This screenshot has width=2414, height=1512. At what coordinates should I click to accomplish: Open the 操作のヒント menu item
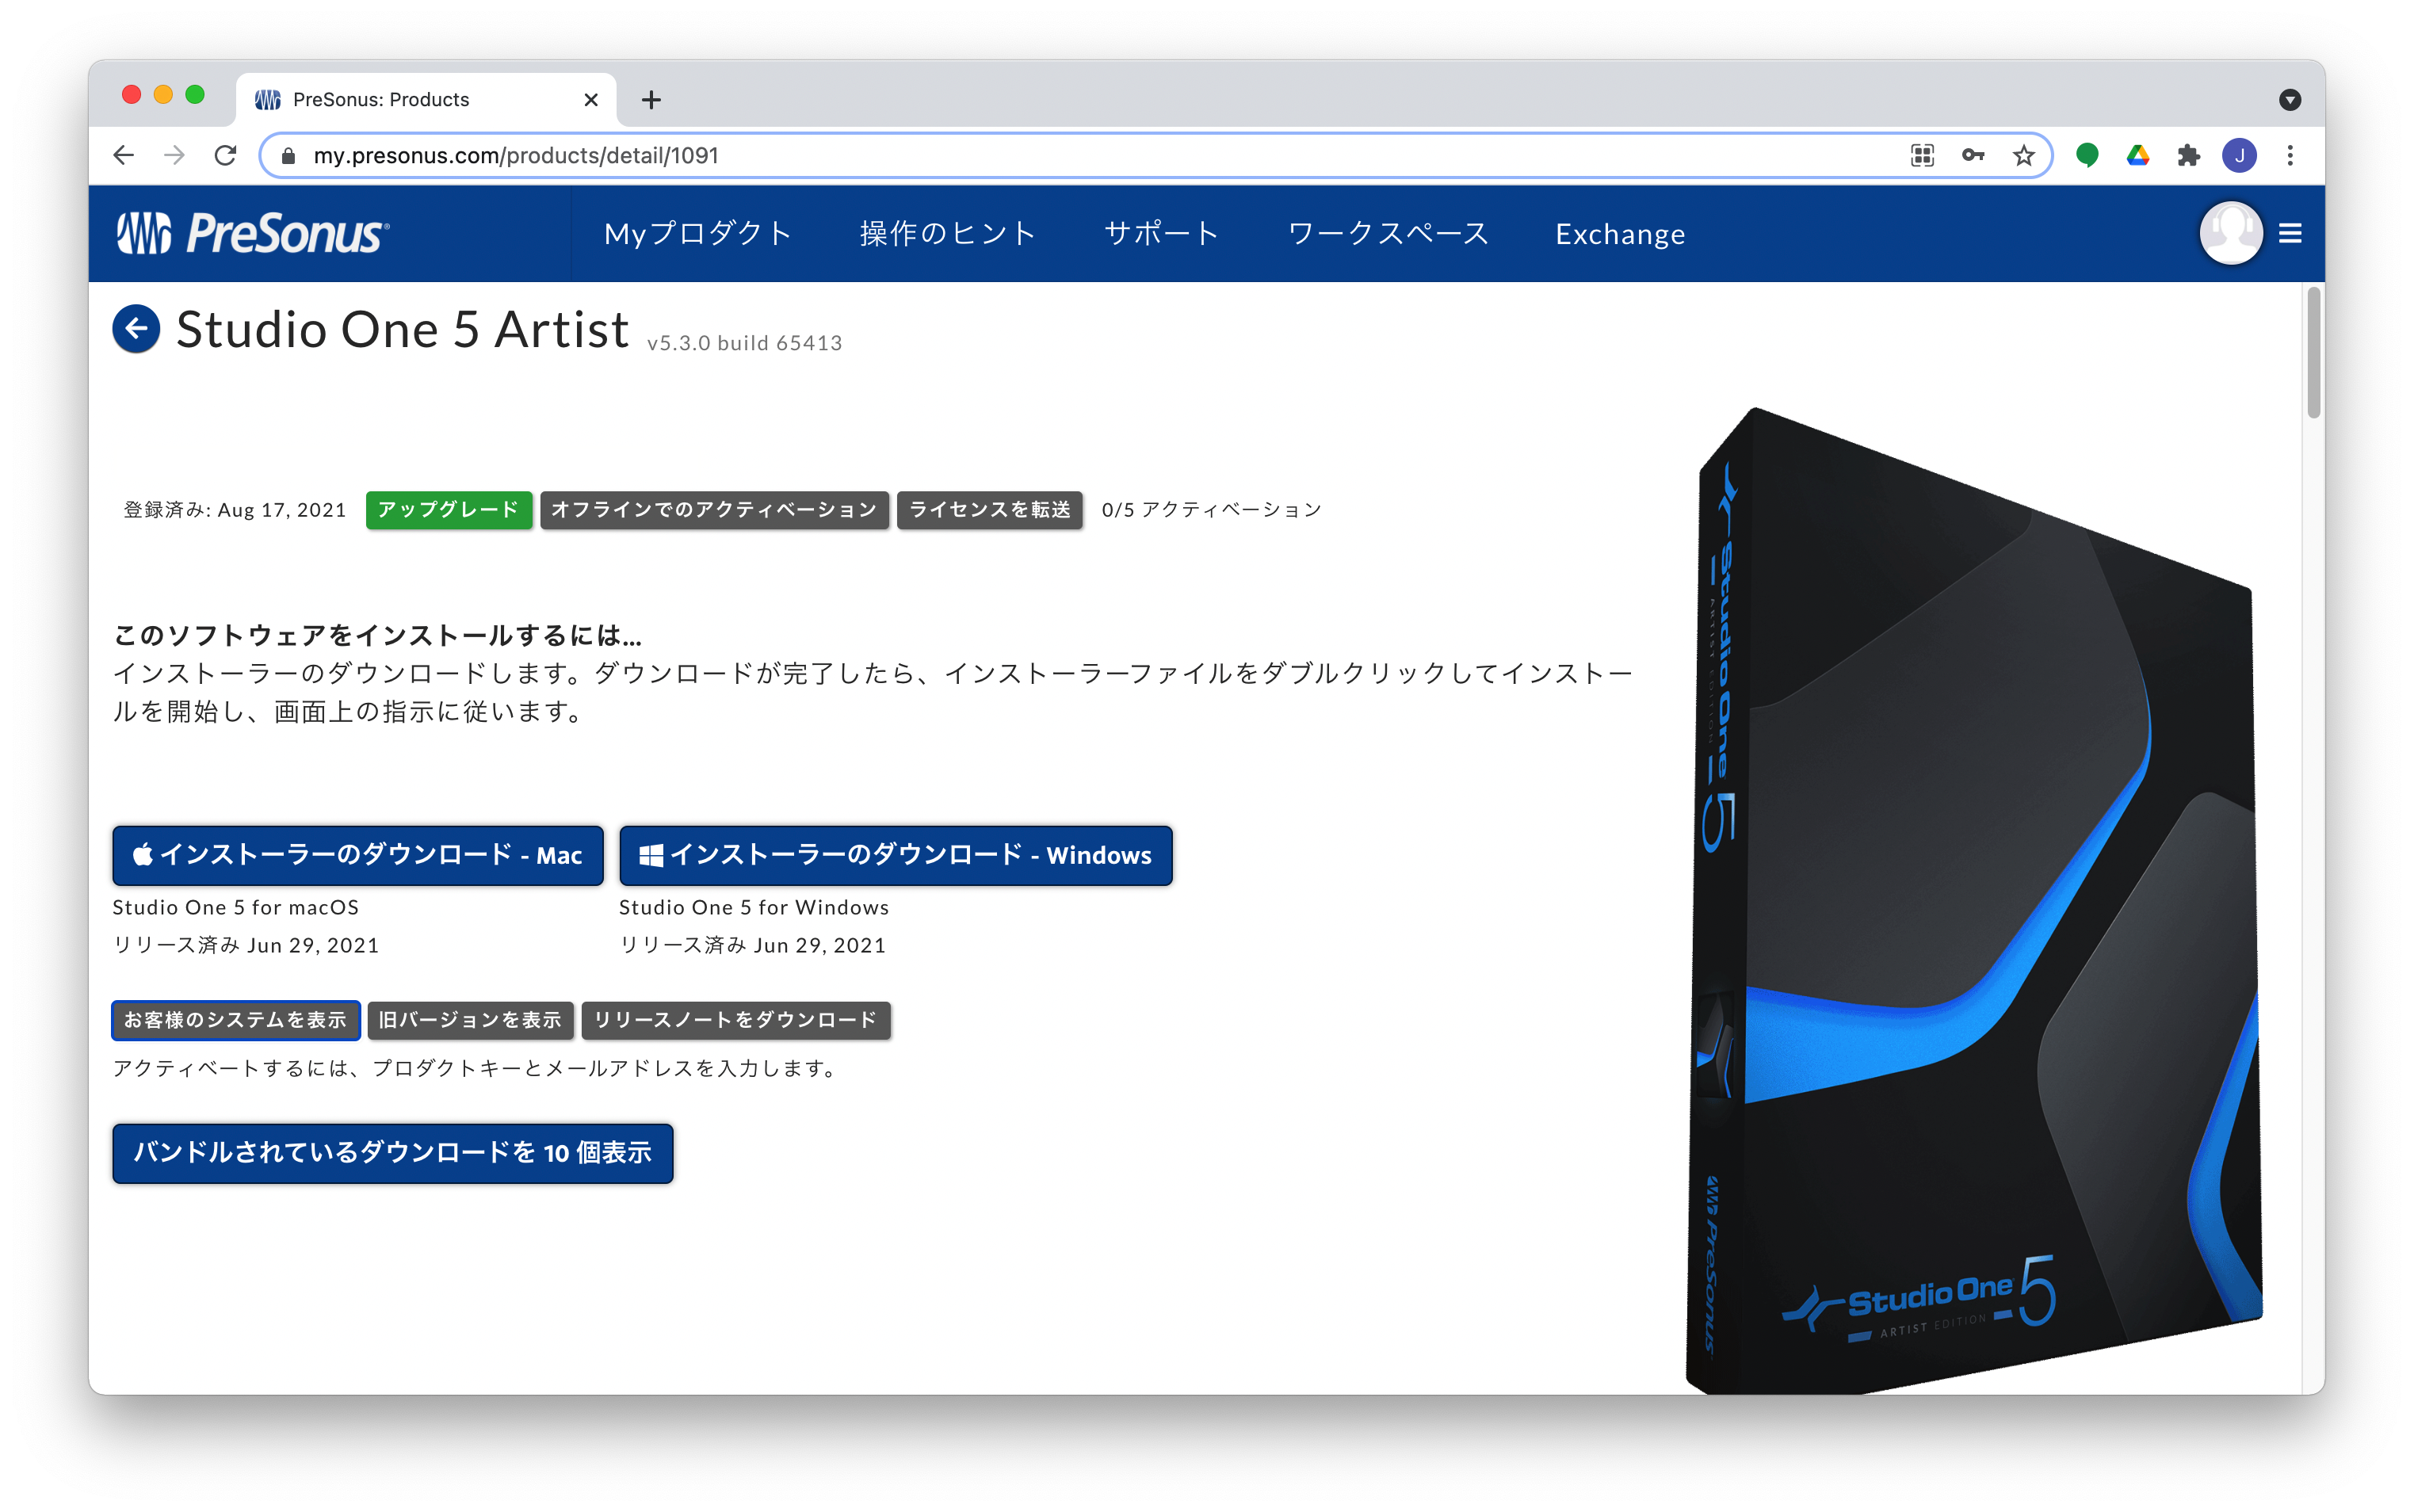pos(947,233)
